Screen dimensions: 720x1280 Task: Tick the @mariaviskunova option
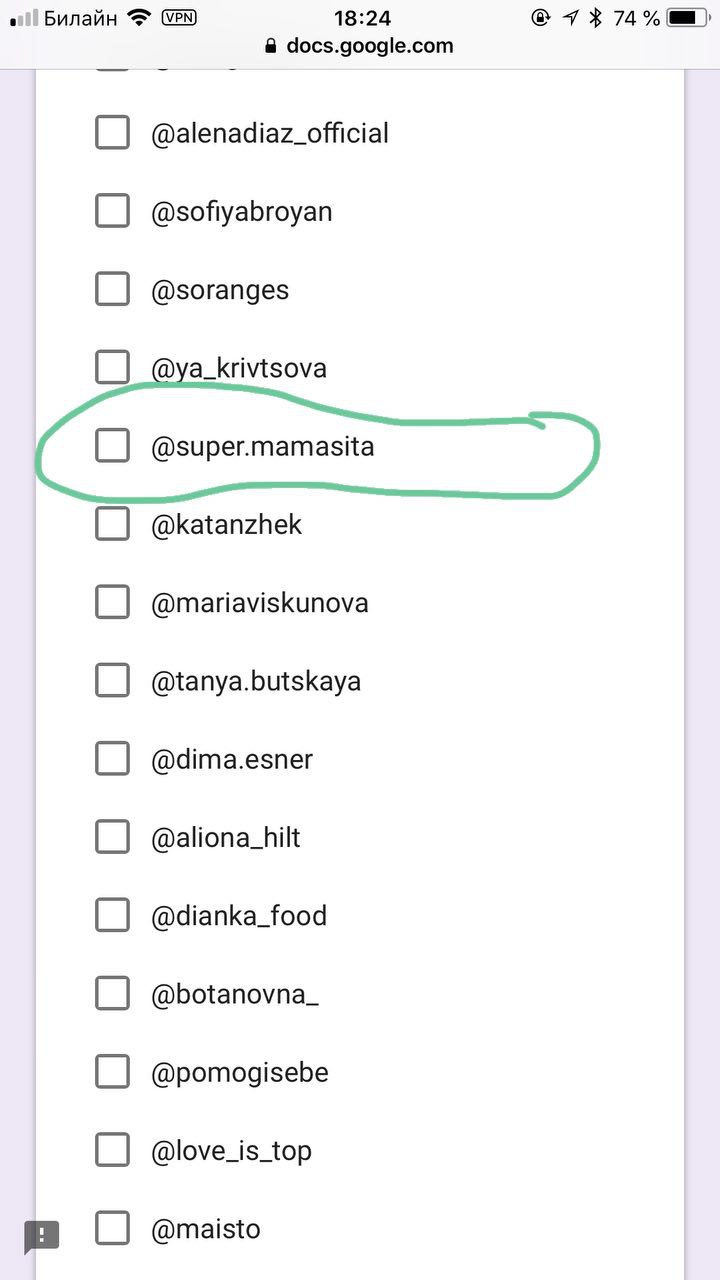point(112,603)
